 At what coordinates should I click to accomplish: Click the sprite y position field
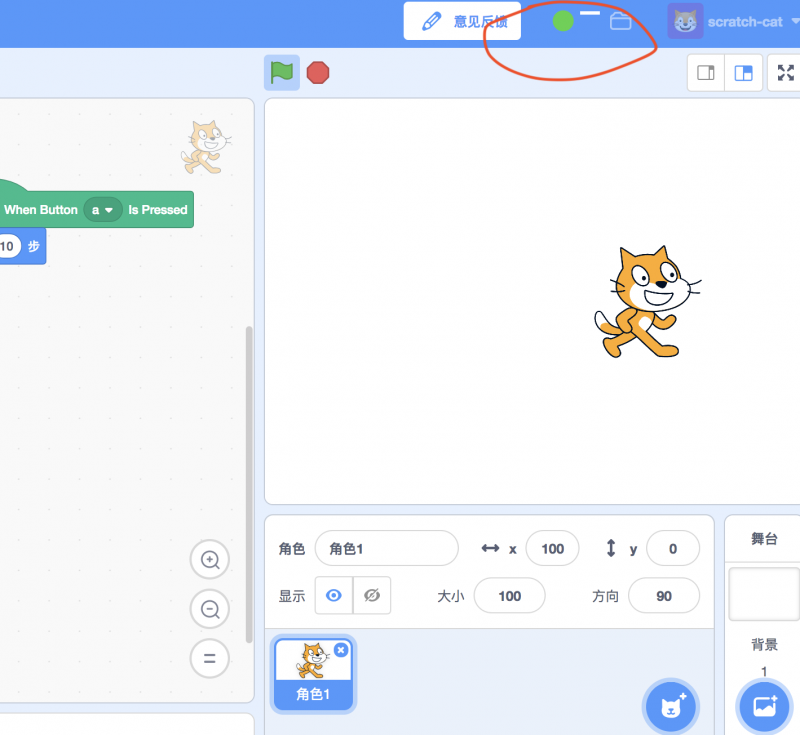(x=673, y=548)
